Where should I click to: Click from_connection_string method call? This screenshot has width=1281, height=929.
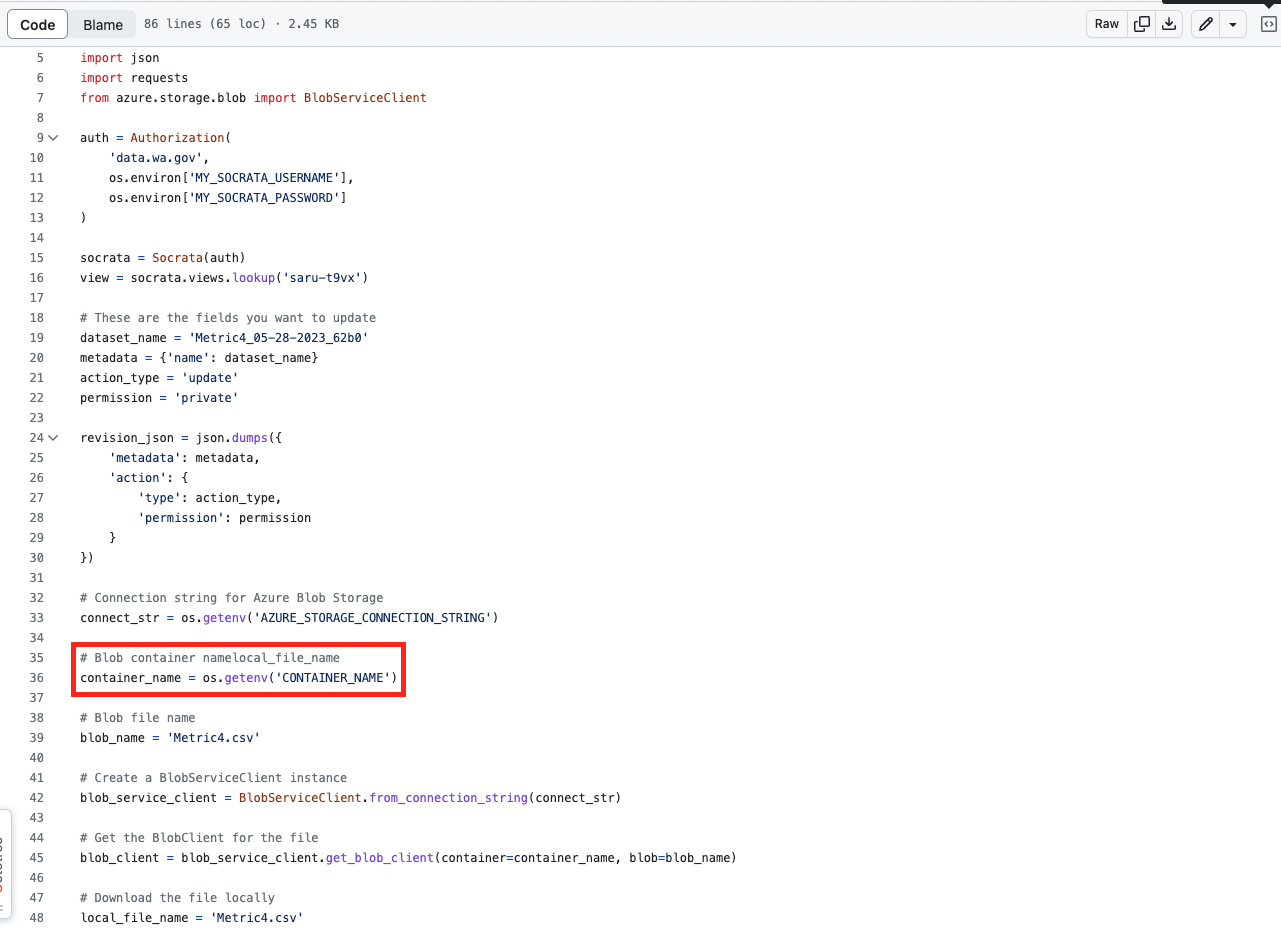[448, 798]
